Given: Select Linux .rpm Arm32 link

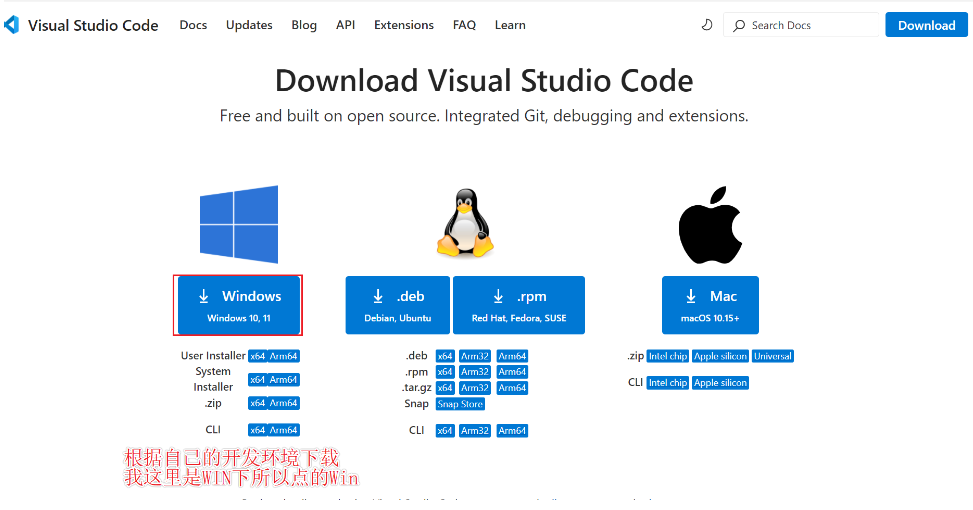Looking at the screenshot, I should point(475,372).
